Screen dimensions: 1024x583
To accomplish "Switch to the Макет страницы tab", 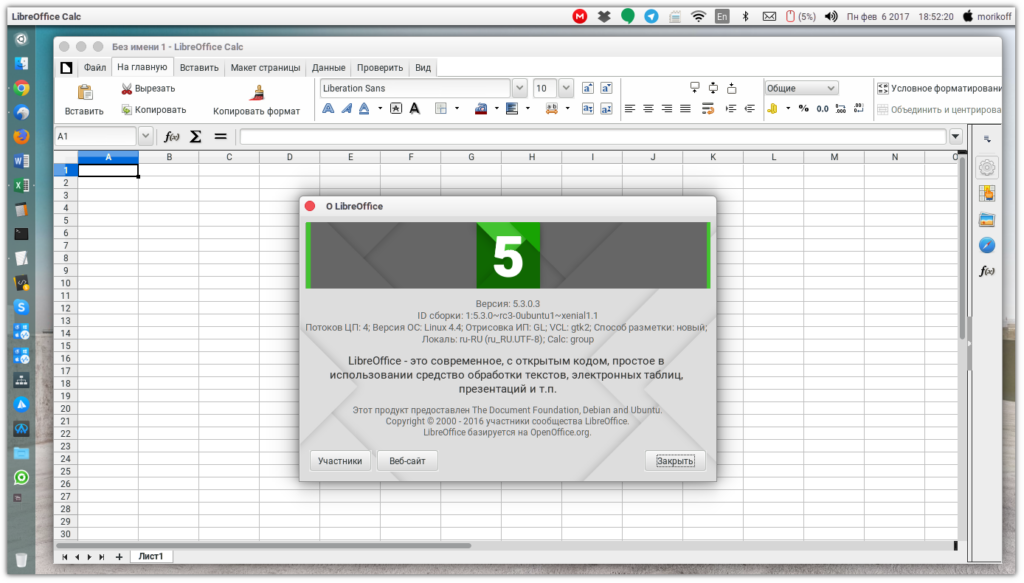I will click(x=265, y=68).
